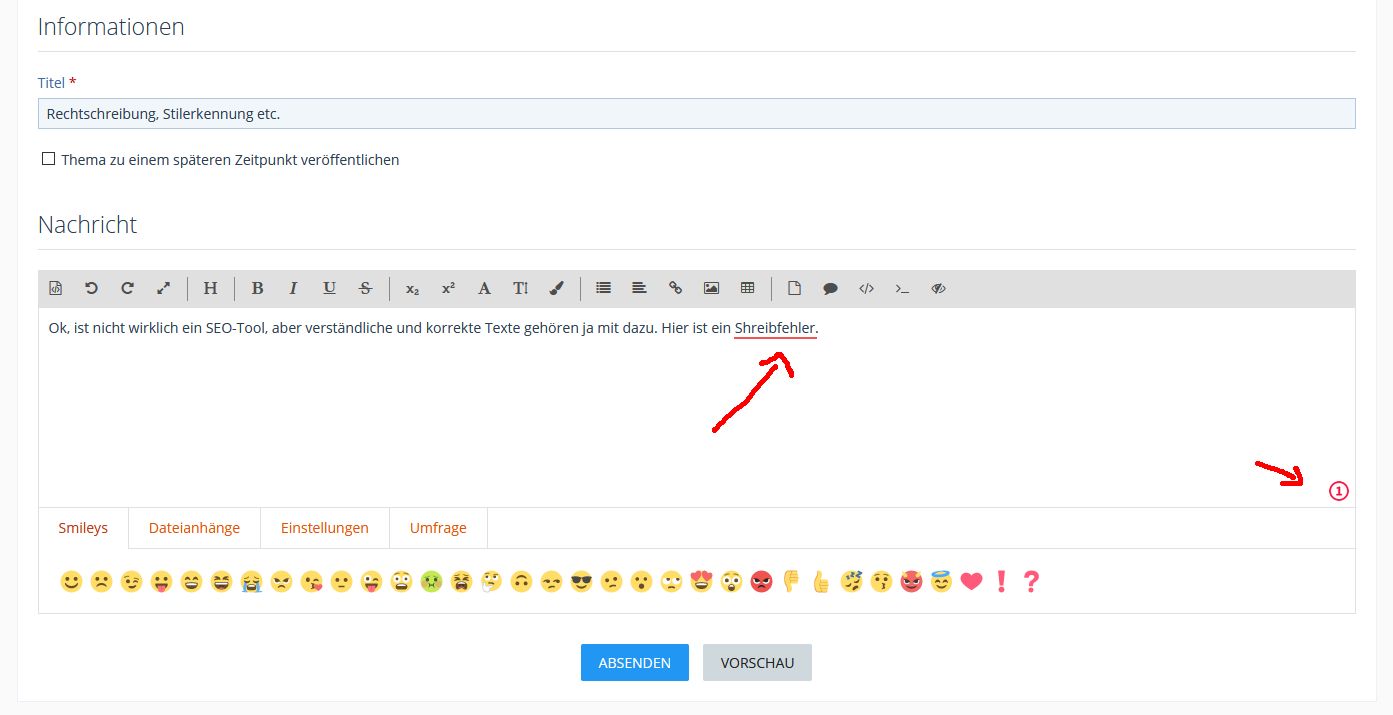Click the Vorschau button

tap(757, 662)
